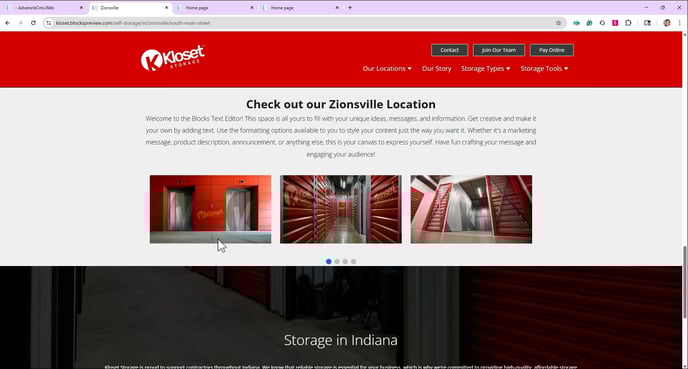
Task: Open the extensions puzzle icon
Action: (x=628, y=23)
